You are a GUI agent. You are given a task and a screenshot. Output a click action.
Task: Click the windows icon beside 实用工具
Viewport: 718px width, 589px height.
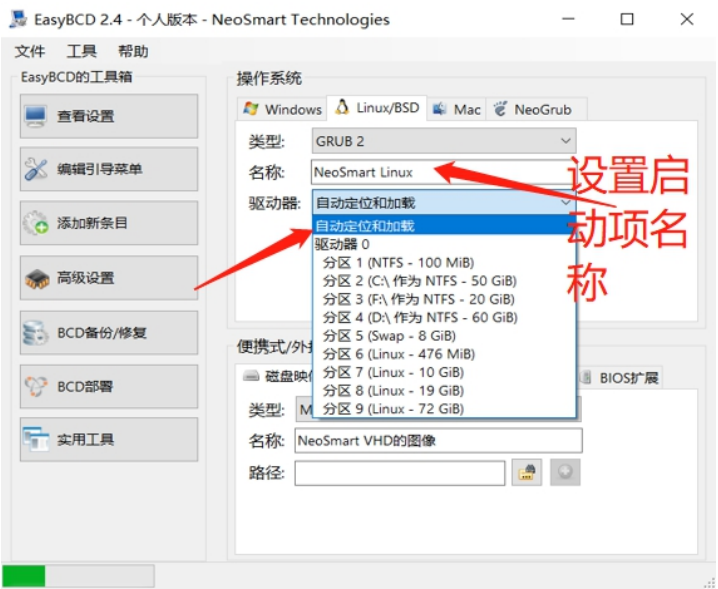click(x=36, y=439)
